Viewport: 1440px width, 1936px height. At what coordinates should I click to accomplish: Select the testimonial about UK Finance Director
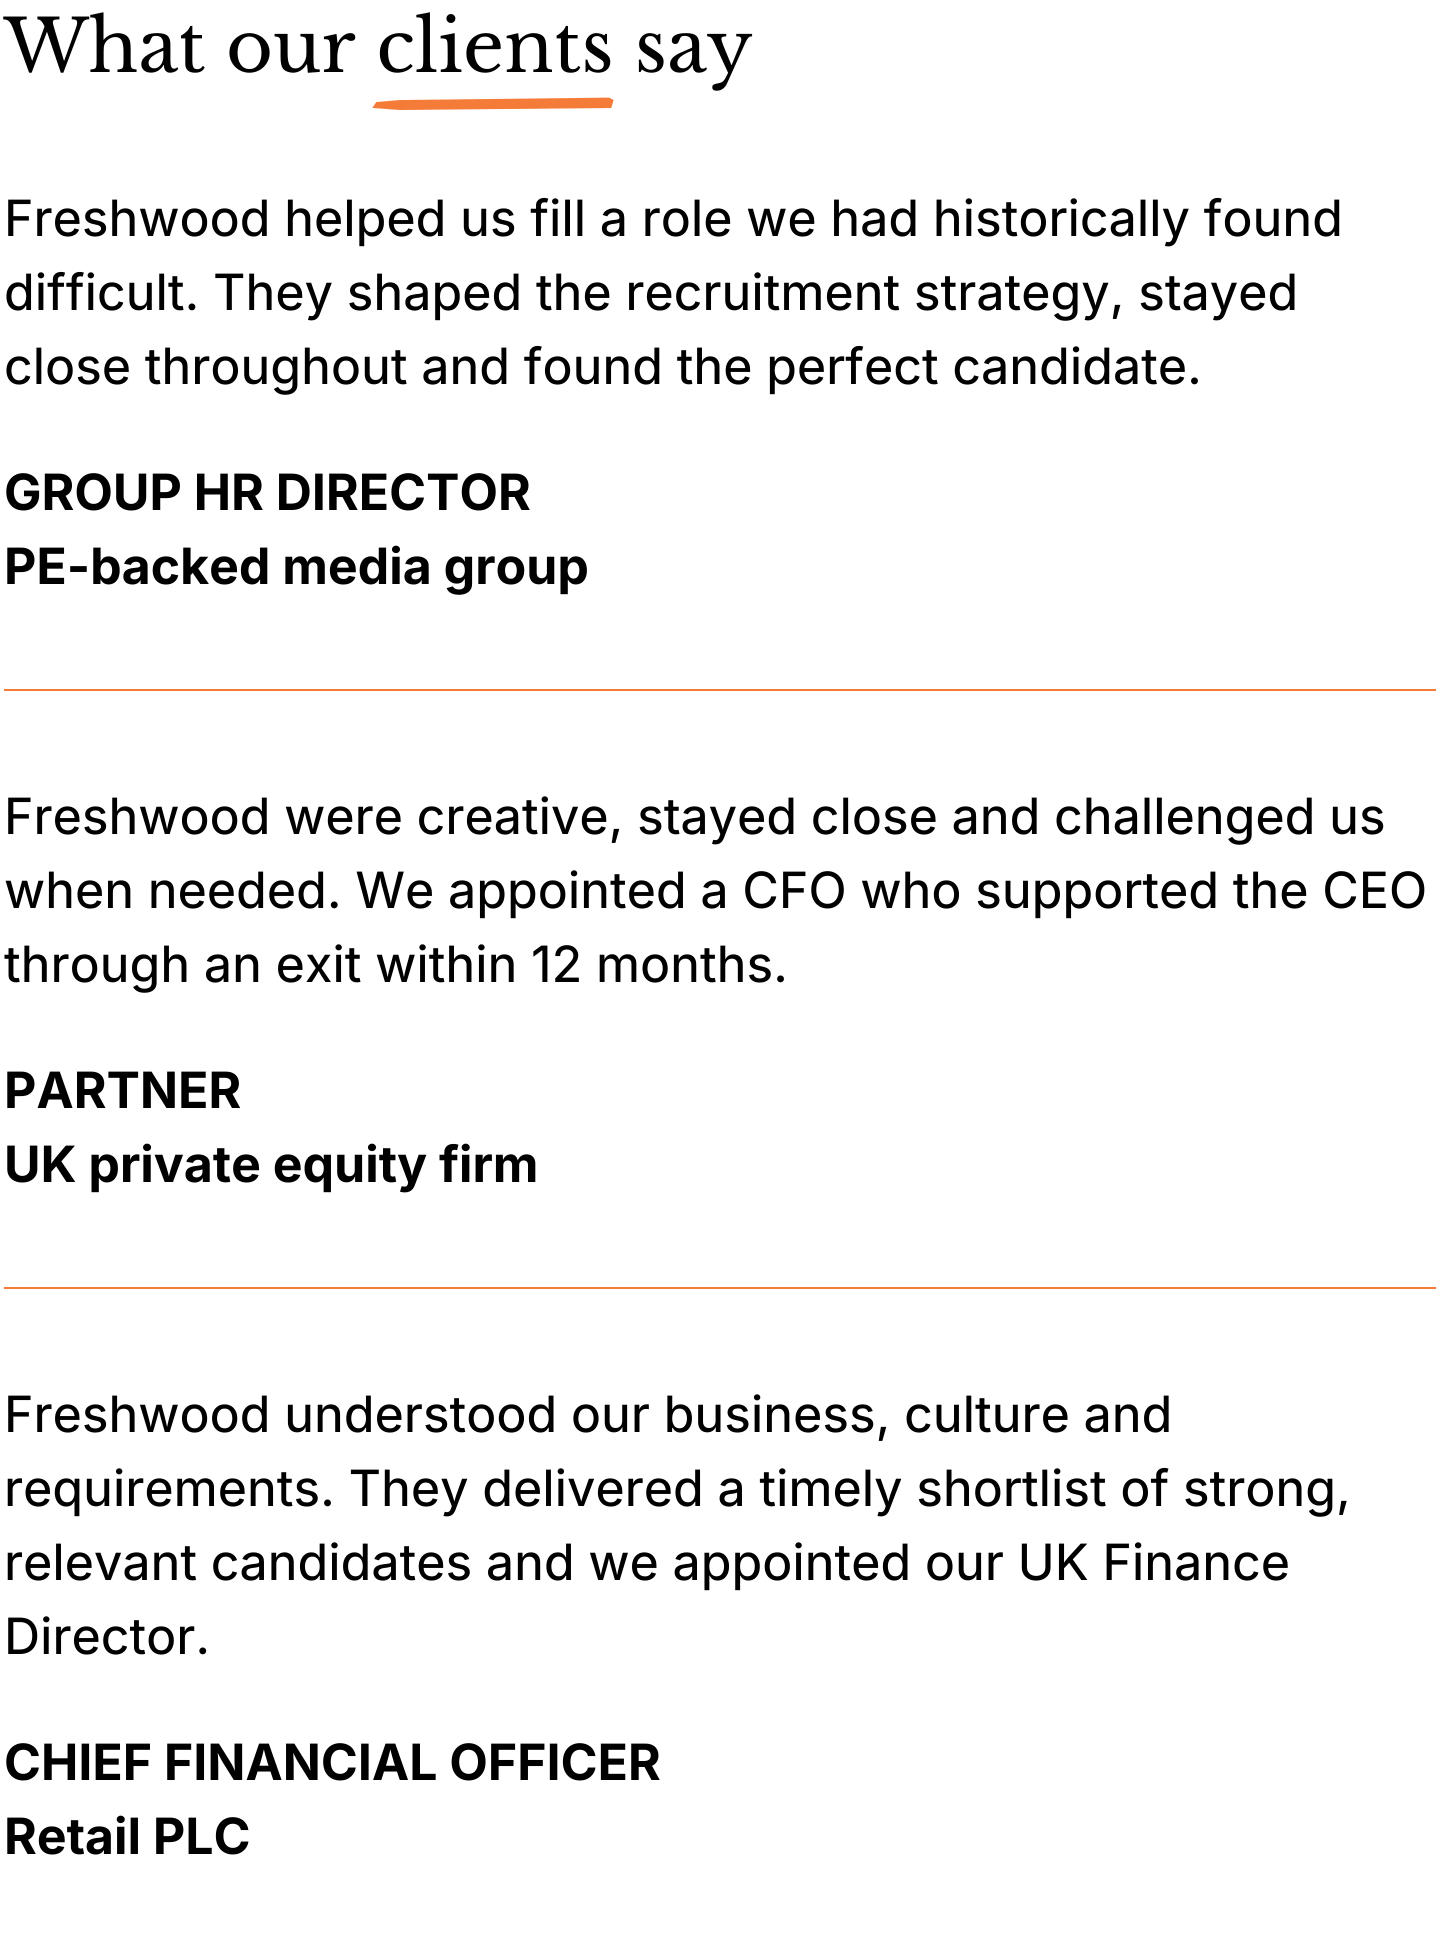click(677, 1526)
